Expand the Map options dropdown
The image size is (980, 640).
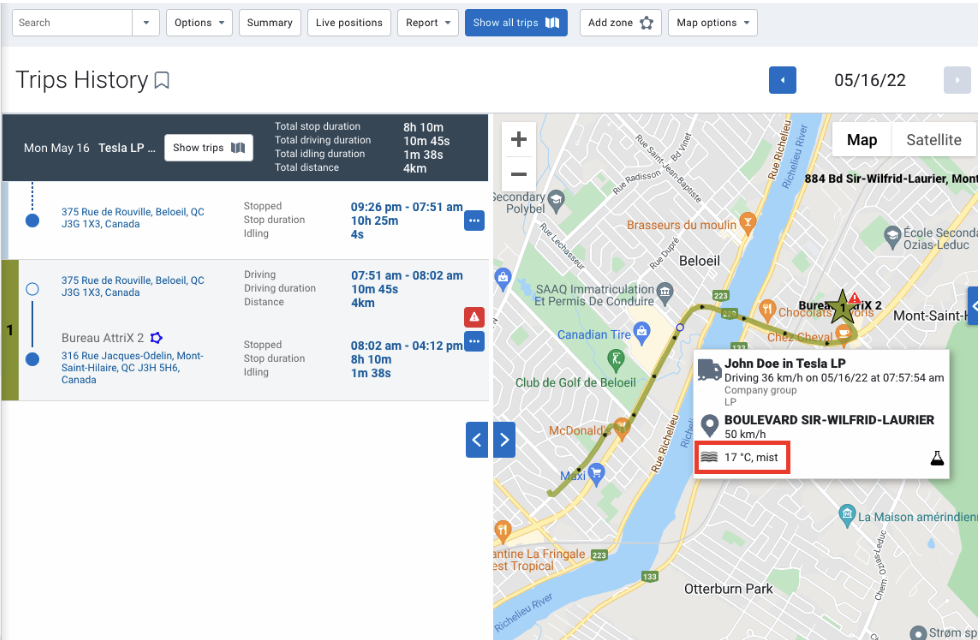[x=712, y=22]
